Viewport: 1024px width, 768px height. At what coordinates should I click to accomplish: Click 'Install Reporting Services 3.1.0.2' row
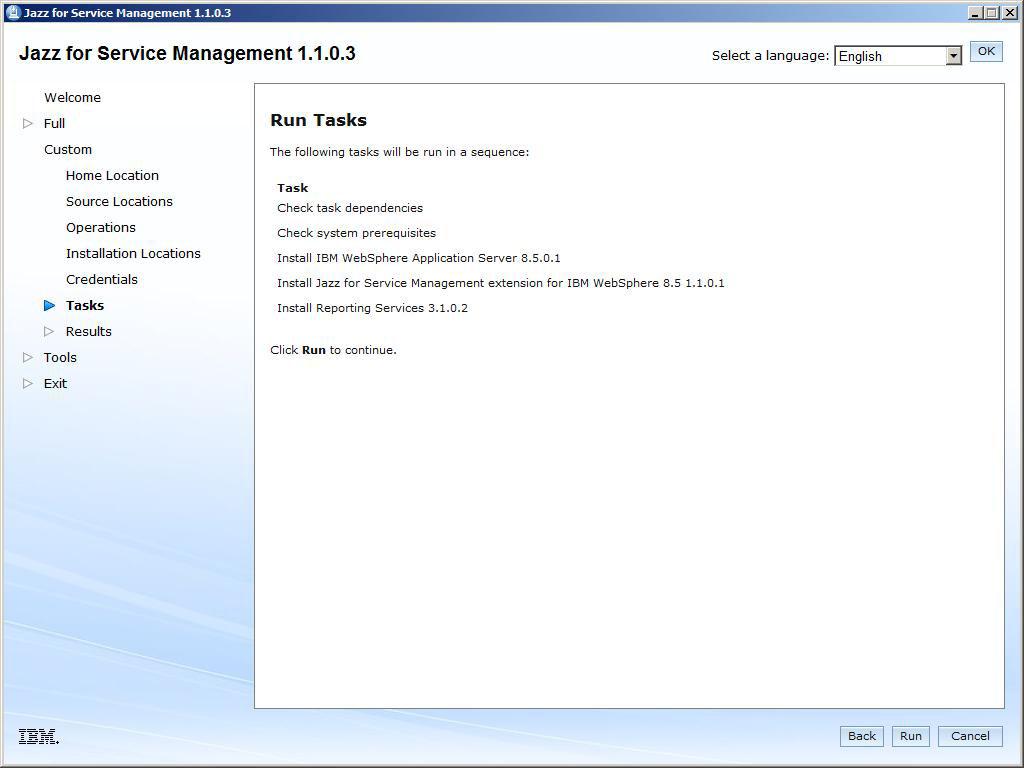[372, 308]
